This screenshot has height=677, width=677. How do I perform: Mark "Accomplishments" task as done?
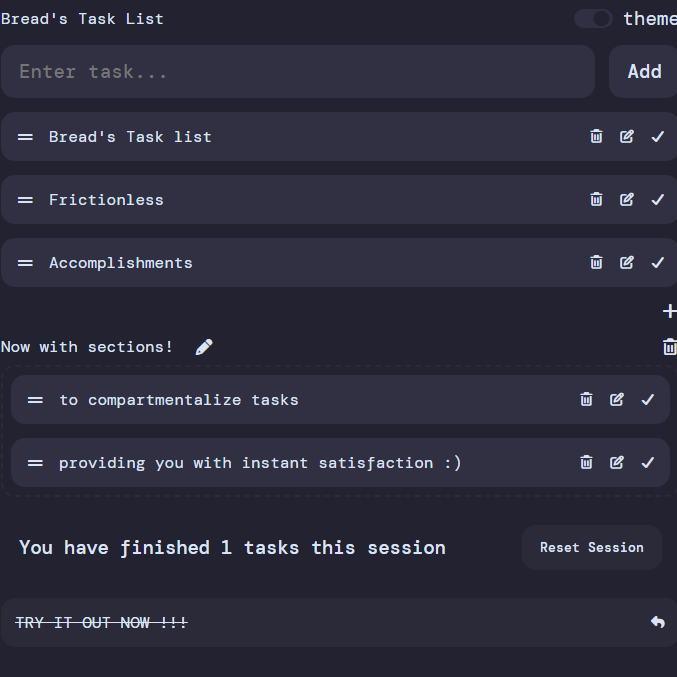657,263
